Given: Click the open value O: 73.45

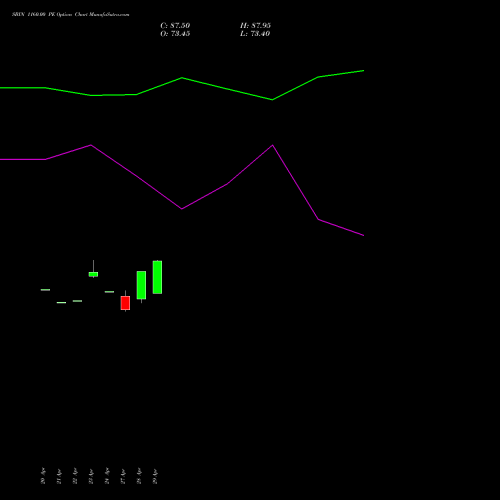Looking at the screenshot, I should [175, 34].
